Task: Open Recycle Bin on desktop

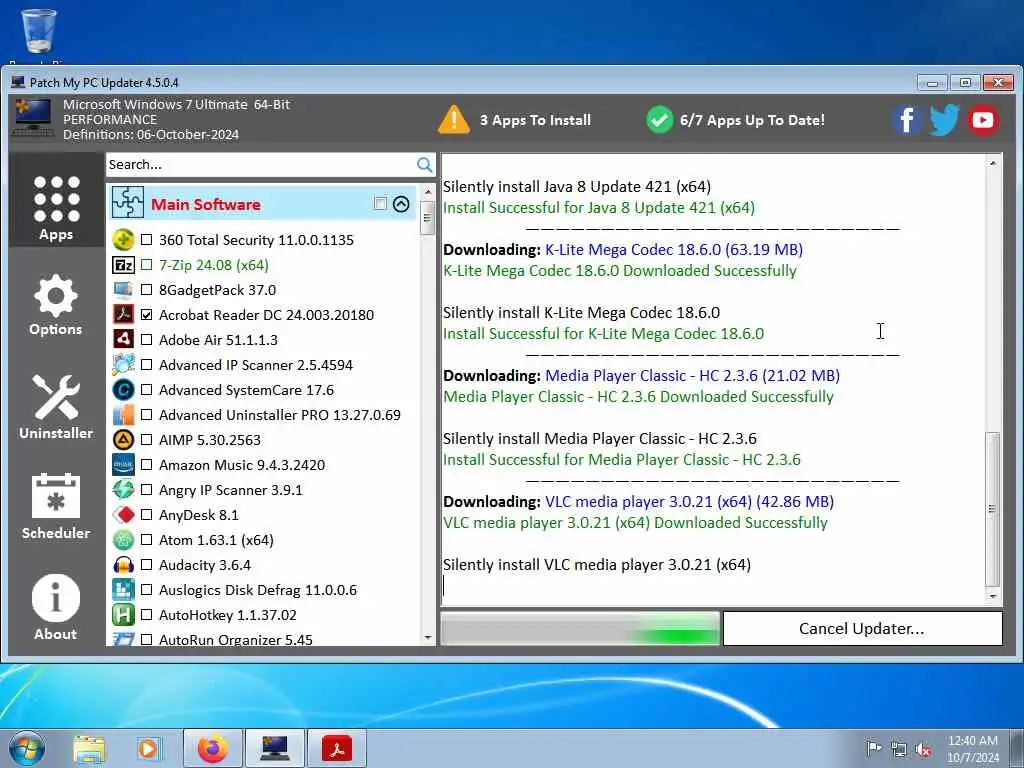Action: click(x=39, y=33)
